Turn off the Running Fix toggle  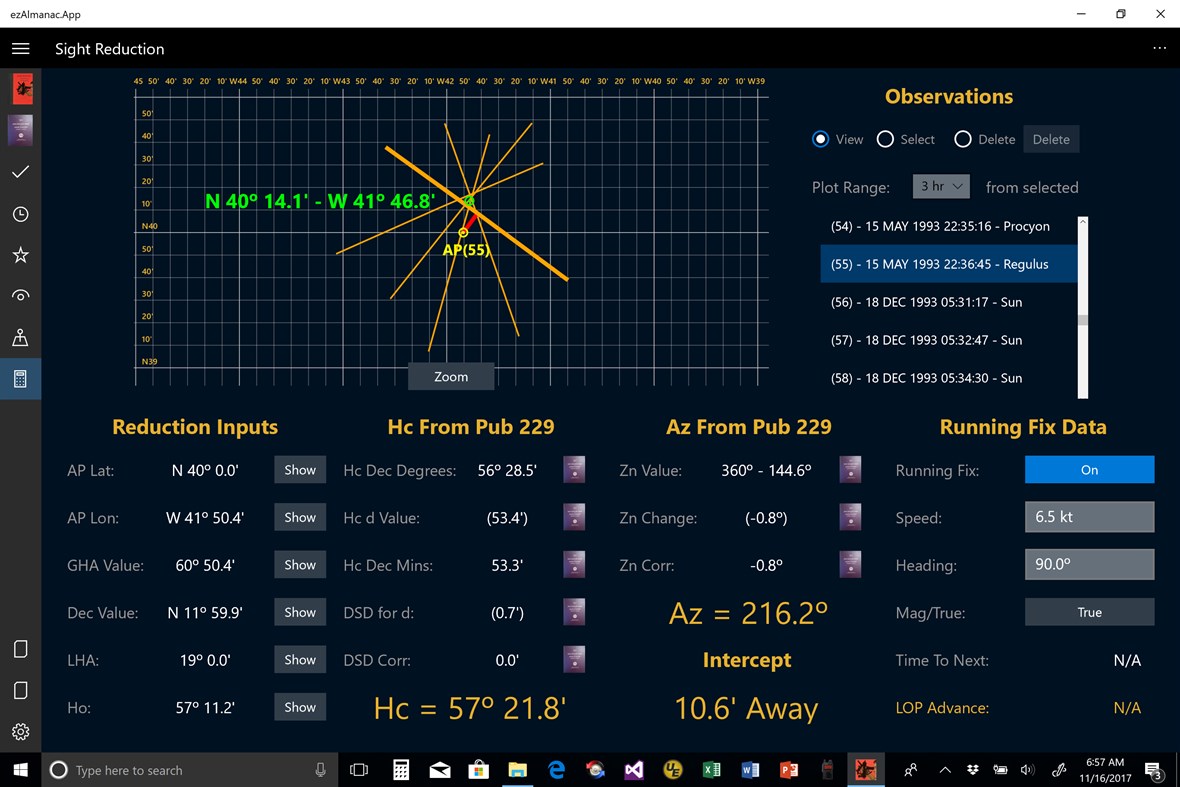click(1089, 470)
